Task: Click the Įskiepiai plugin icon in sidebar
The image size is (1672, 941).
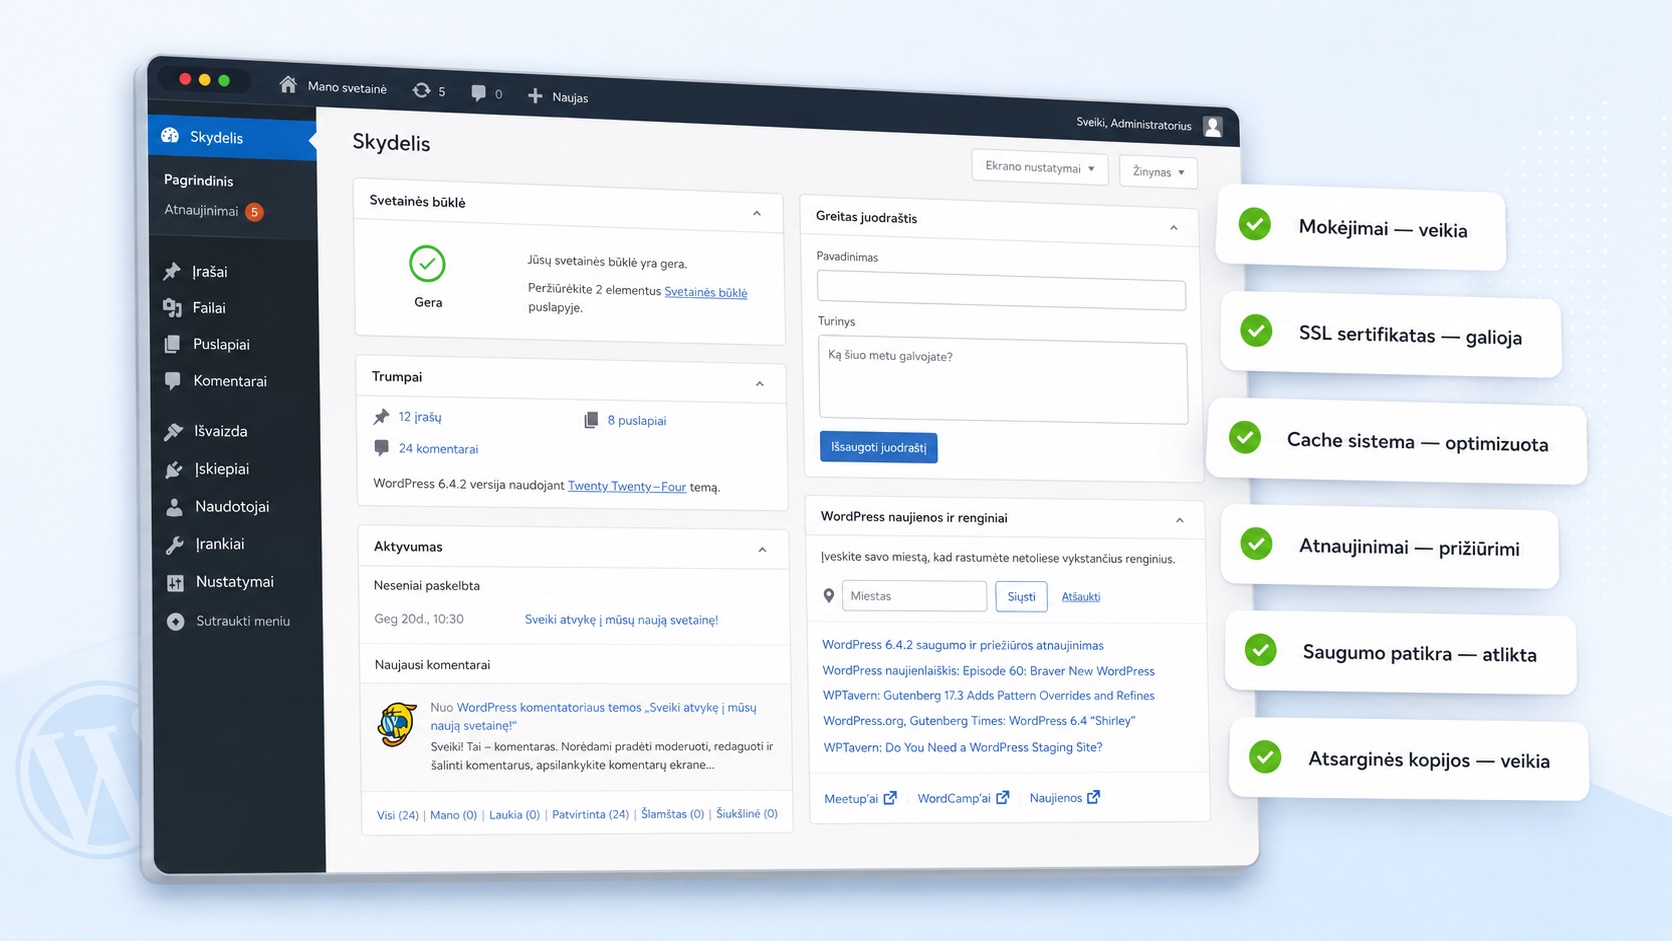Action: click(x=174, y=469)
